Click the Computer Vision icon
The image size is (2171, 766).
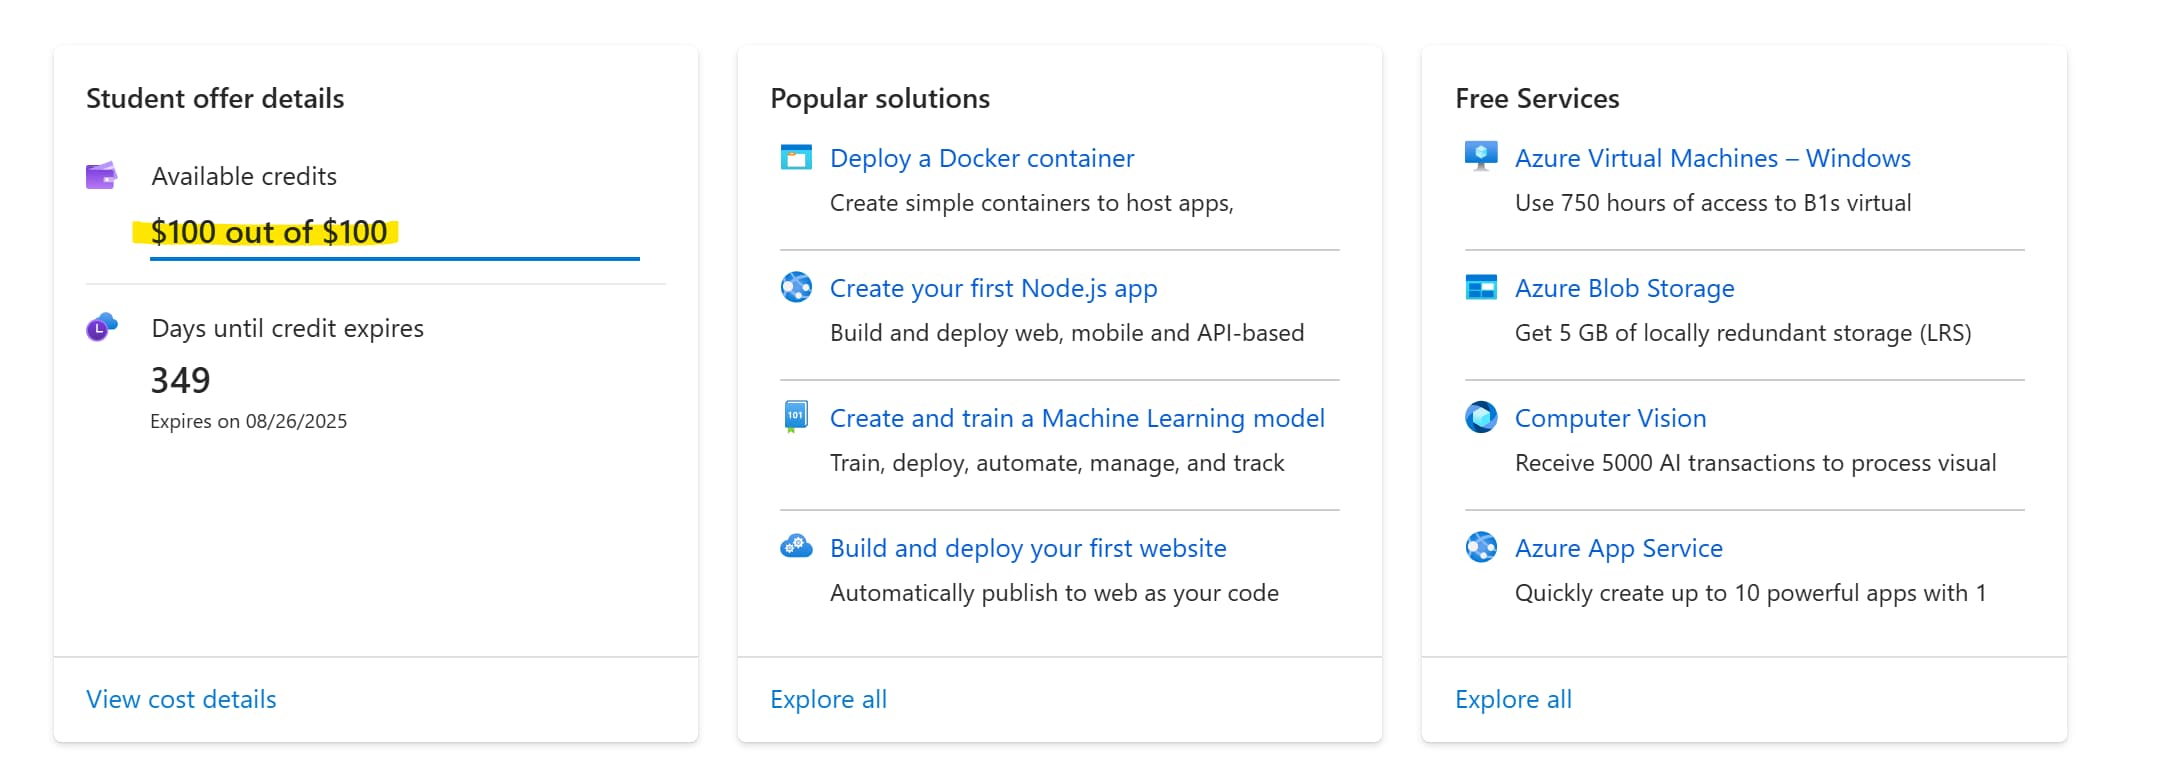click(x=1481, y=417)
